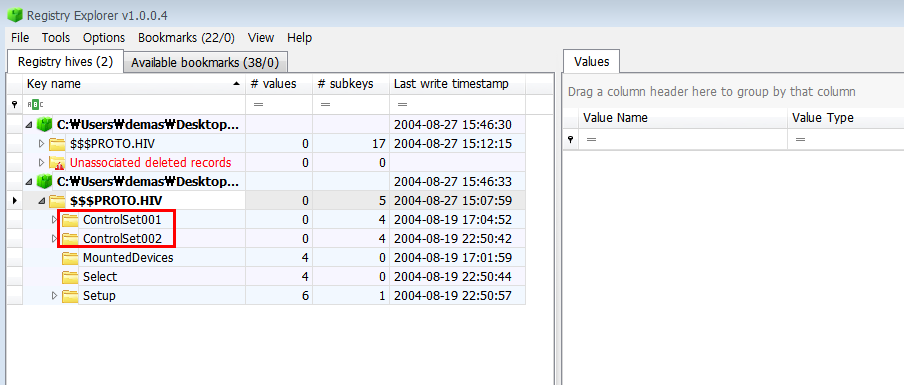Select Unassociated deleted records row
This screenshot has width=904, height=385.
[150, 163]
